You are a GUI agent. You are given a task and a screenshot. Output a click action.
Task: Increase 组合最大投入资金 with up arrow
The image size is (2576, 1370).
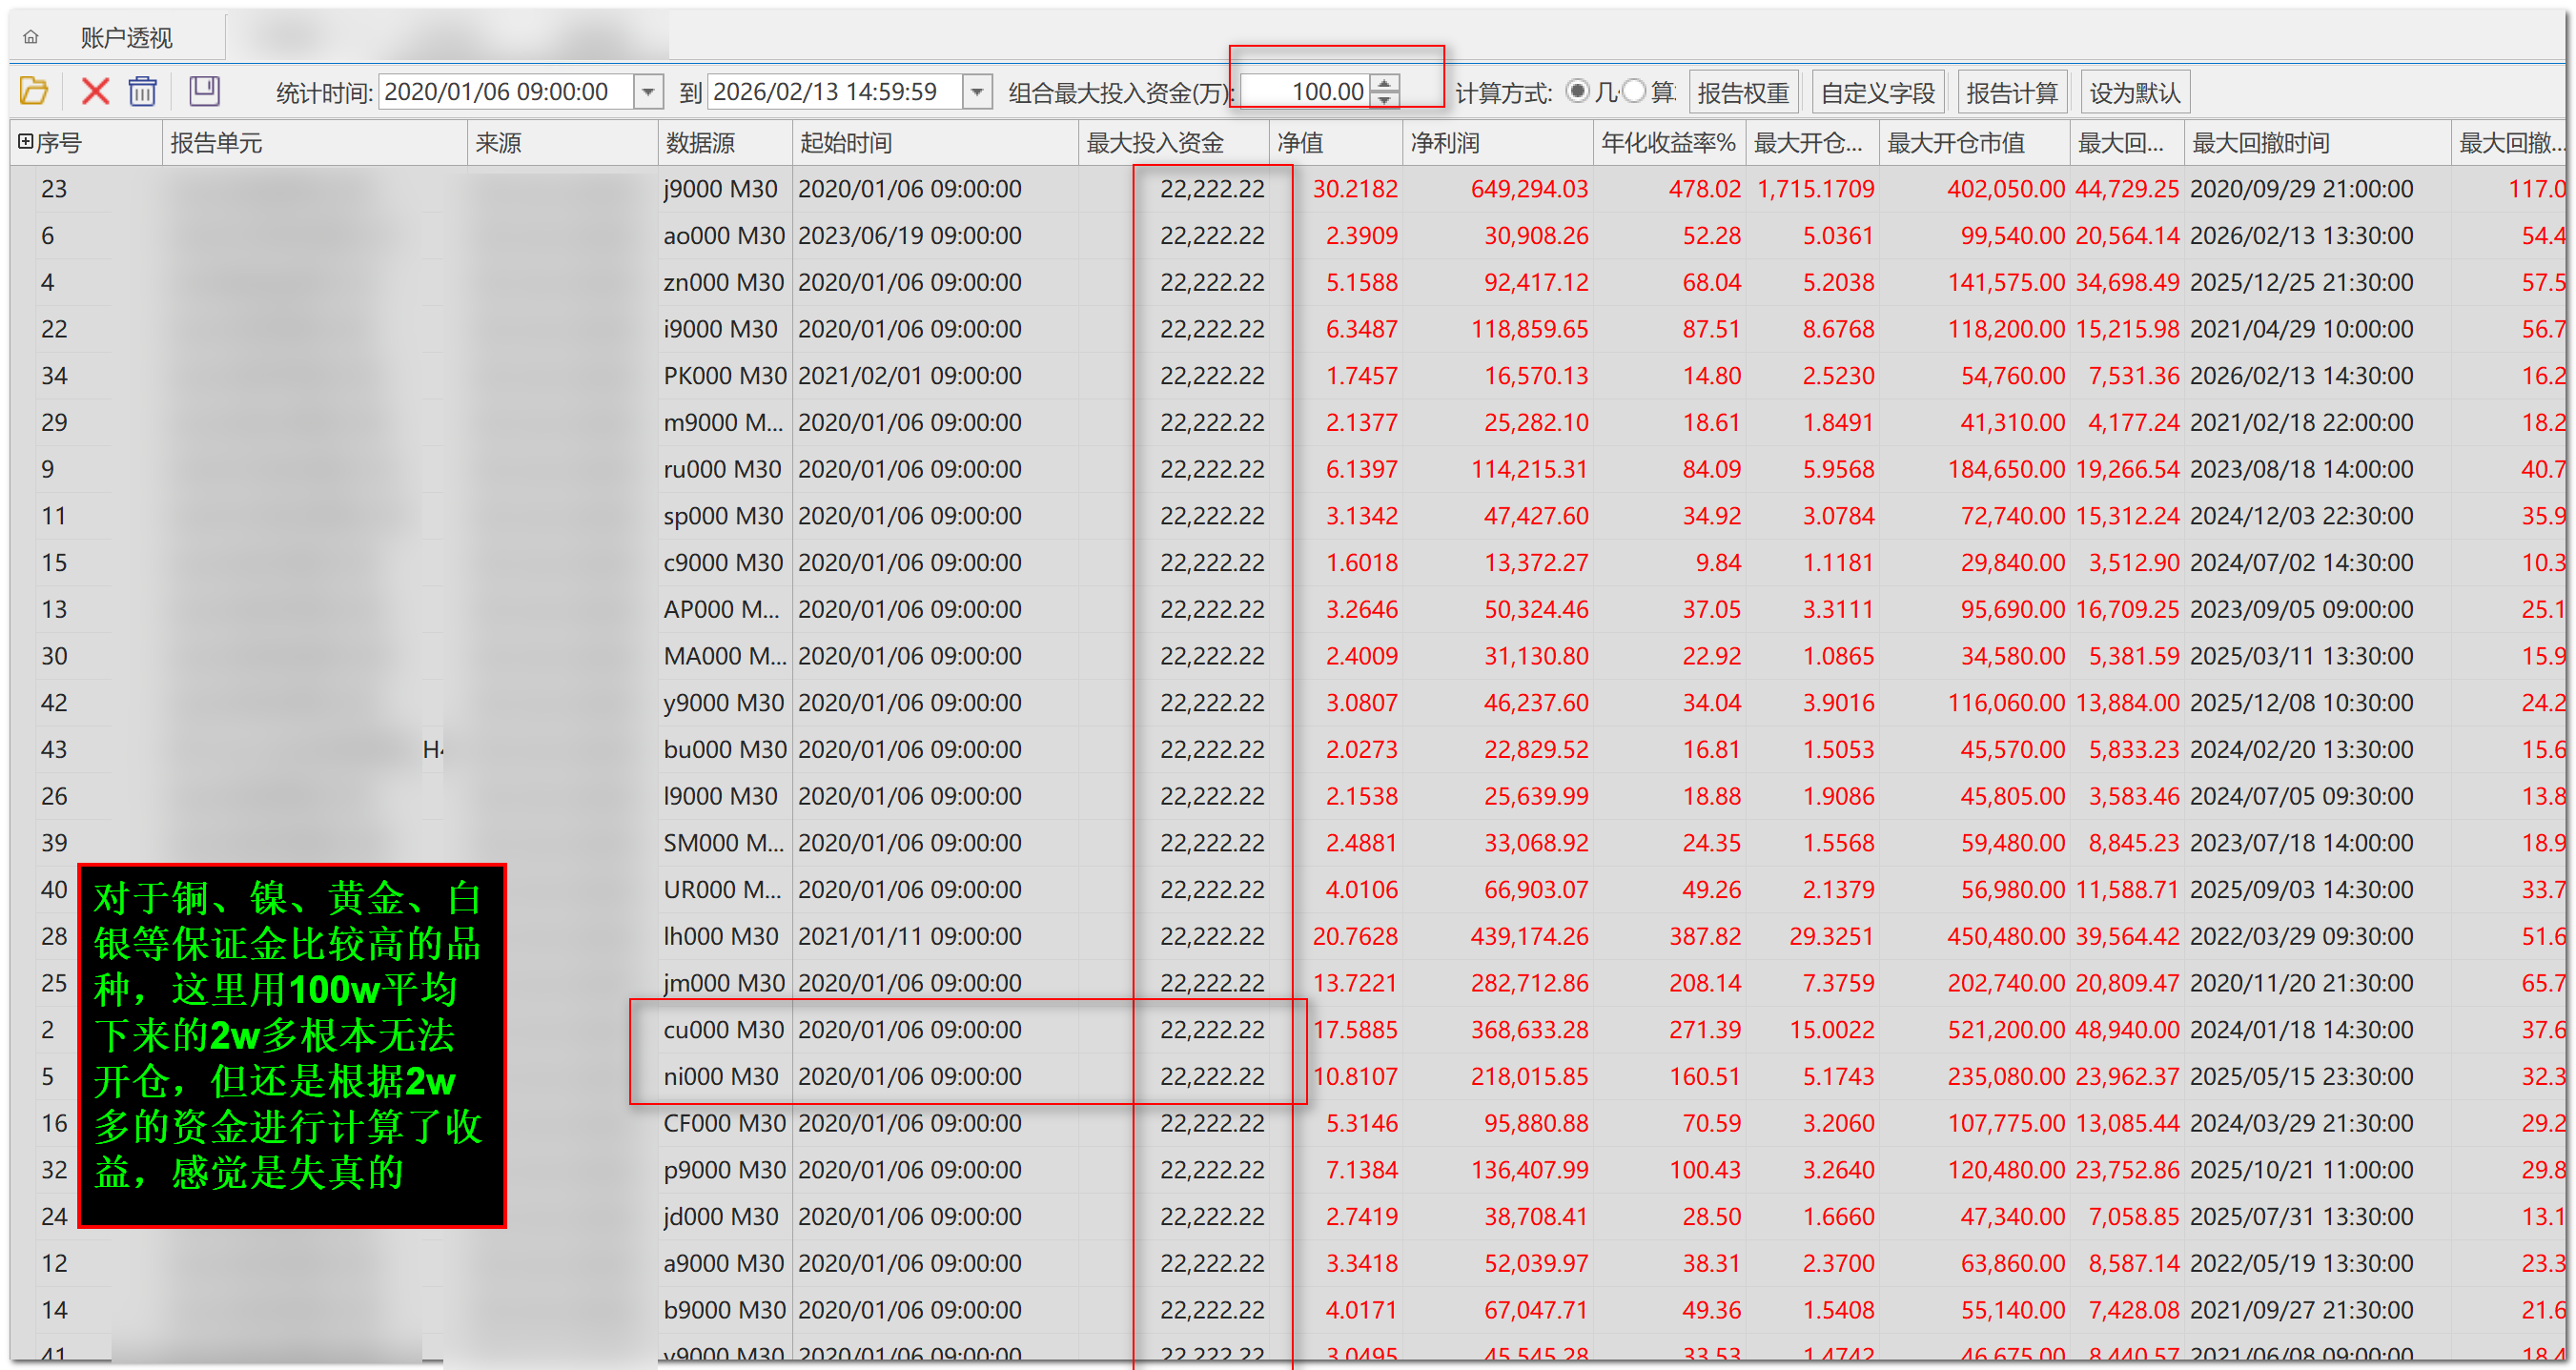coord(1385,84)
